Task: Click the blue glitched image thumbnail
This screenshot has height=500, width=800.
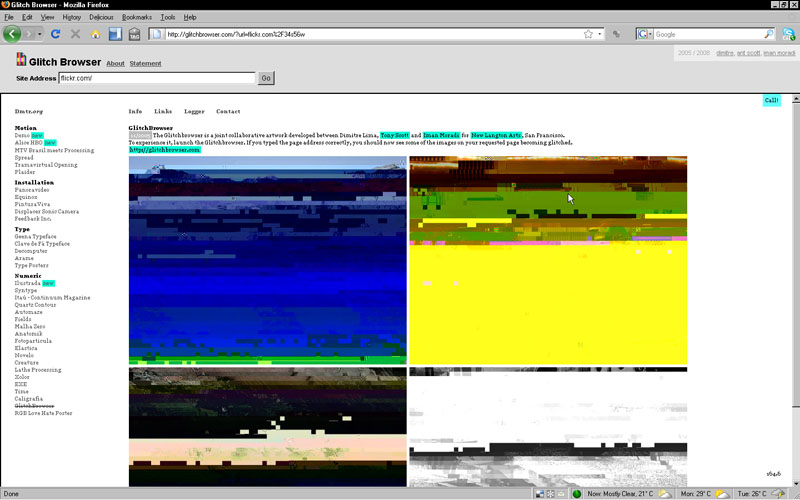Action: point(267,260)
